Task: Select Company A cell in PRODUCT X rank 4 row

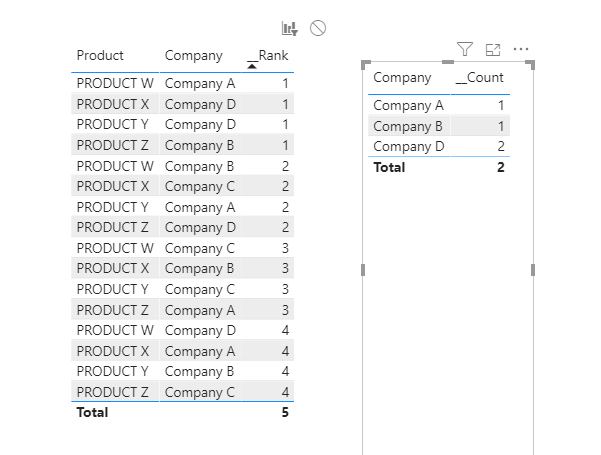Action: [200, 352]
